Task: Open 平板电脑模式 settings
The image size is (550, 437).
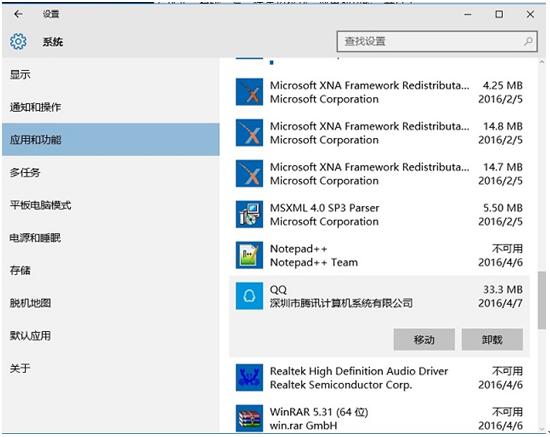Action: click(x=111, y=205)
